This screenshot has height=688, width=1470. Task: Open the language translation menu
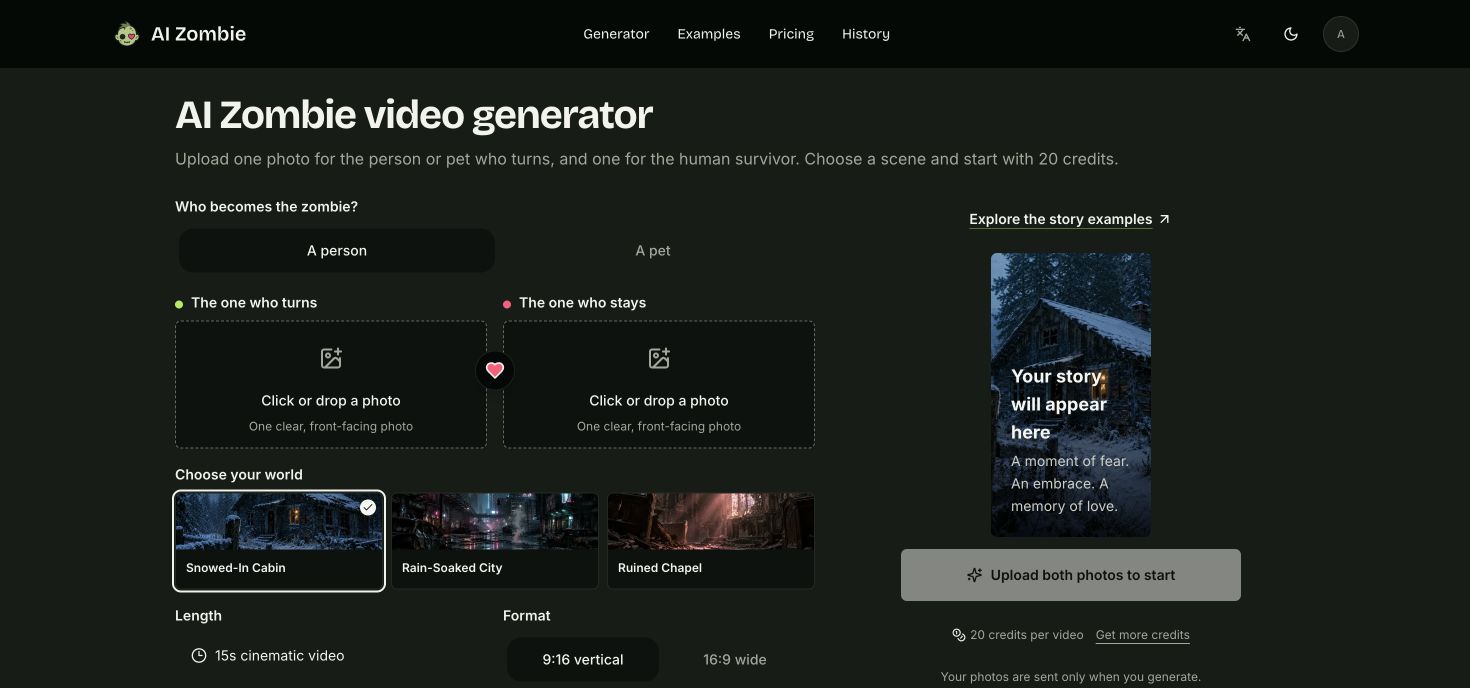[x=1243, y=34]
